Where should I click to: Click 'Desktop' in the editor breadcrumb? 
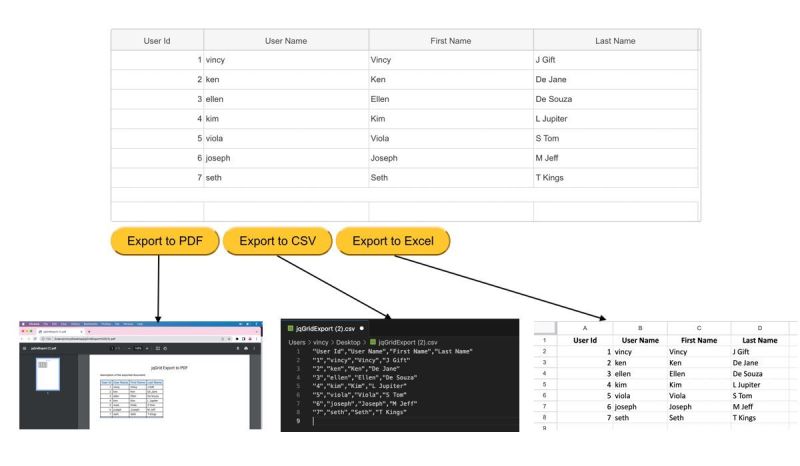[348, 342]
